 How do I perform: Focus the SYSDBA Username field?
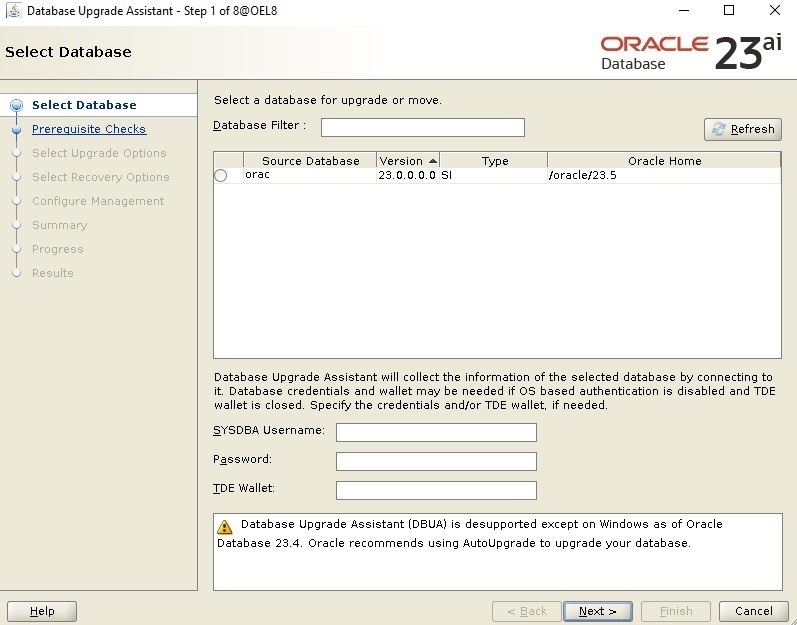coord(436,432)
